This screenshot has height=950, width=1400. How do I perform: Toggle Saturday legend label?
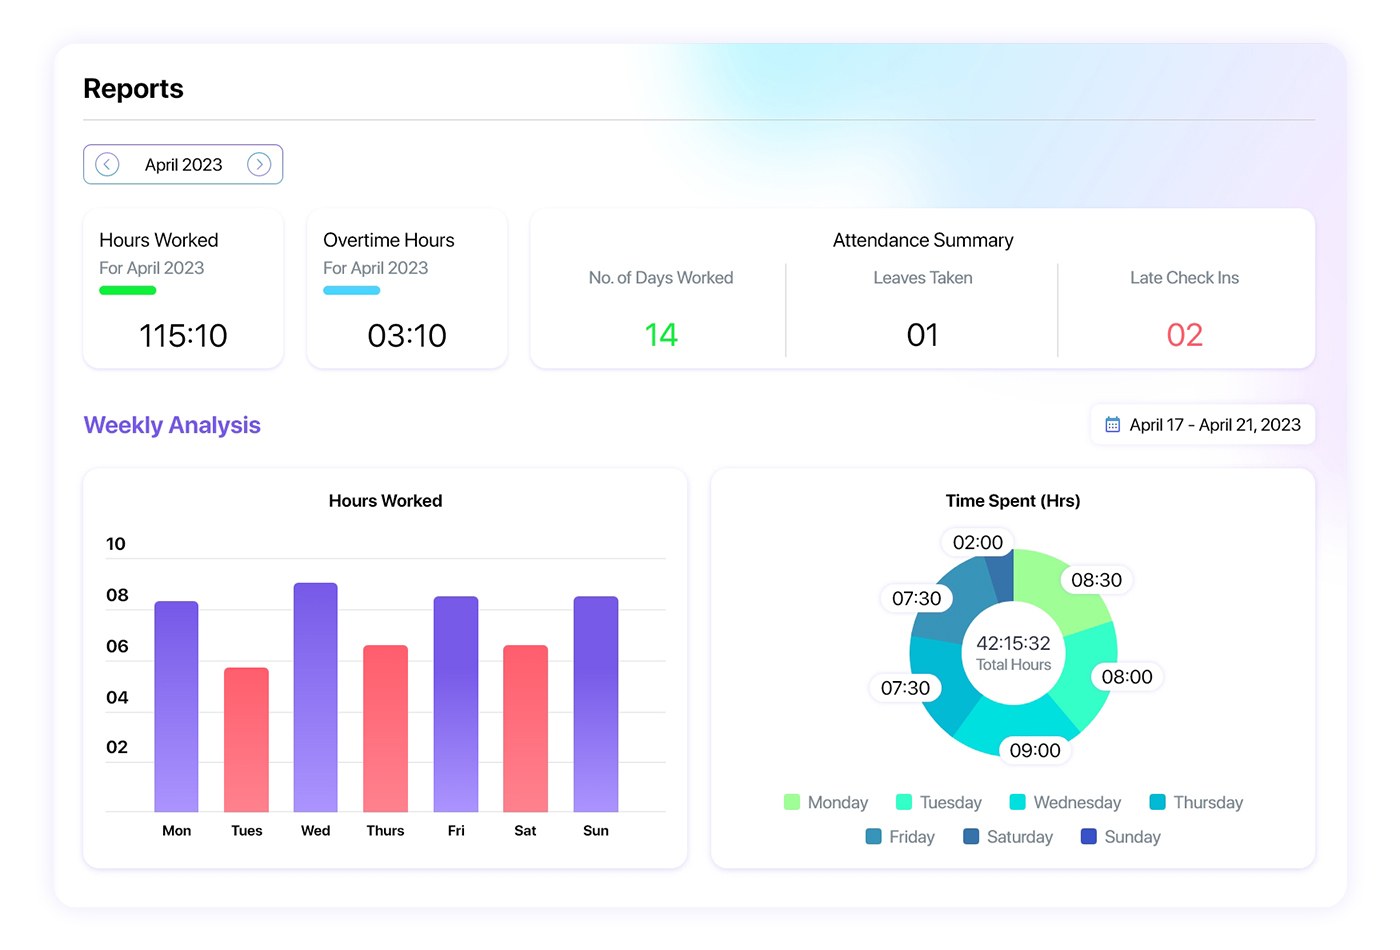pos(1020,836)
